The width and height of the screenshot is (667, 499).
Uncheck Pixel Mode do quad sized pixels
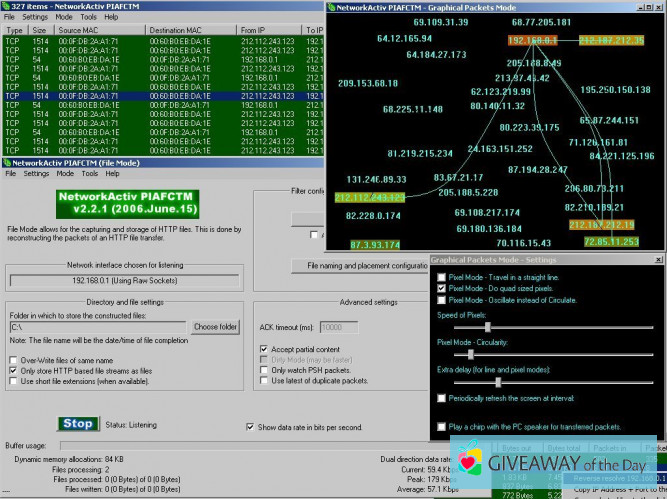click(442, 288)
